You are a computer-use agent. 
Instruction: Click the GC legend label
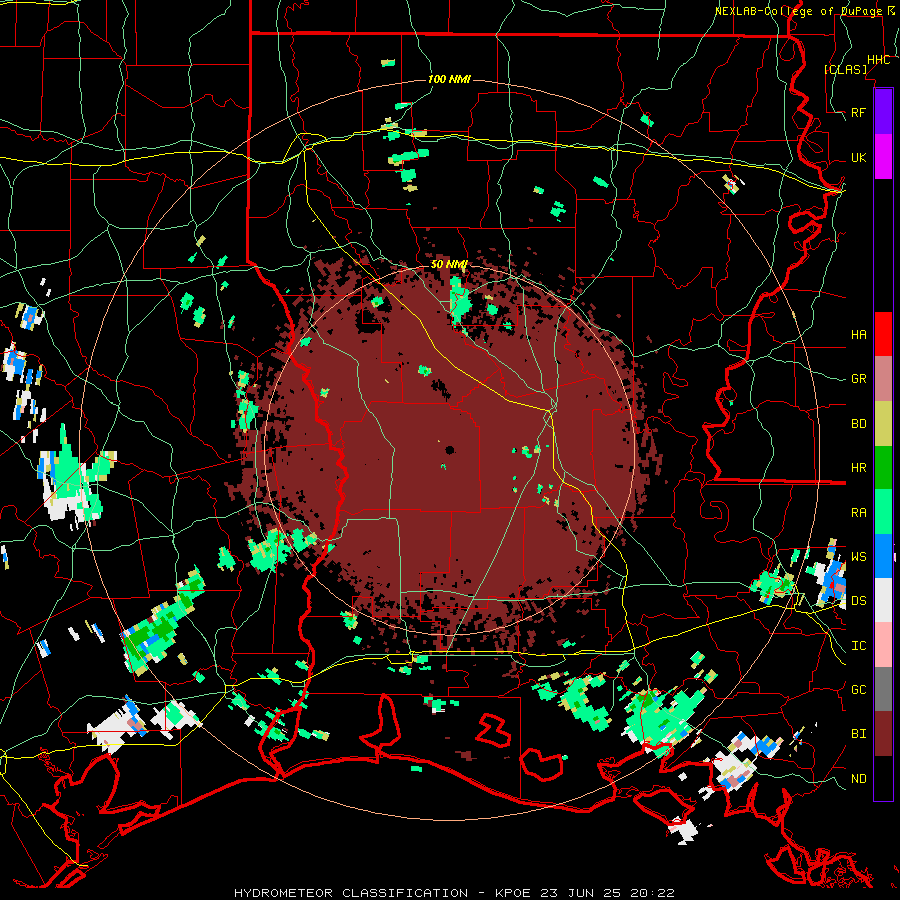click(859, 690)
